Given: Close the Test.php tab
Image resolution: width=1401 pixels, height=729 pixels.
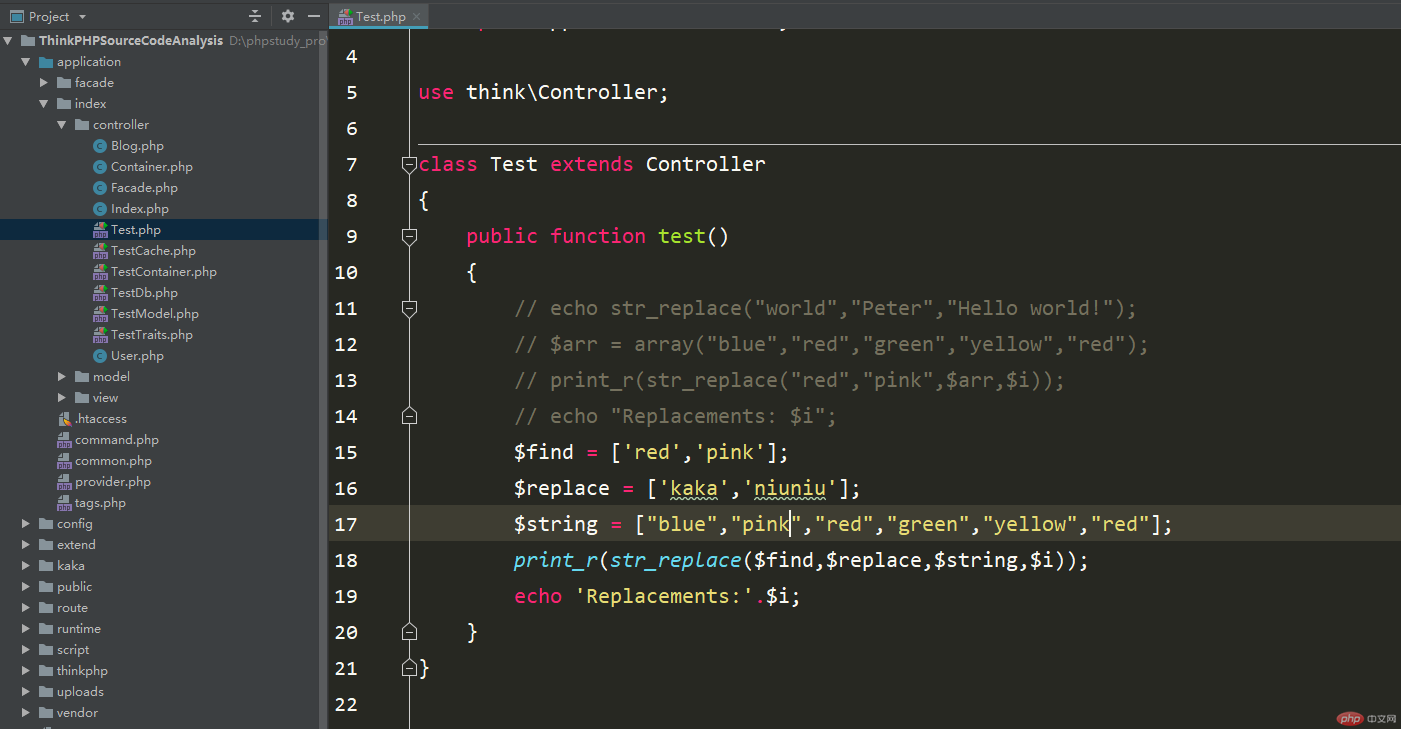Looking at the screenshot, I should coord(417,16).
